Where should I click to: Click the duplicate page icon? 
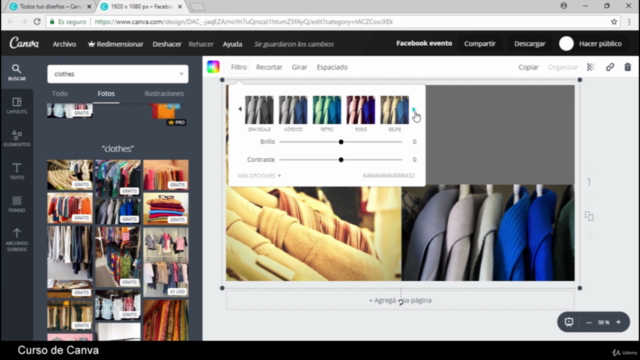coord(589,216)
